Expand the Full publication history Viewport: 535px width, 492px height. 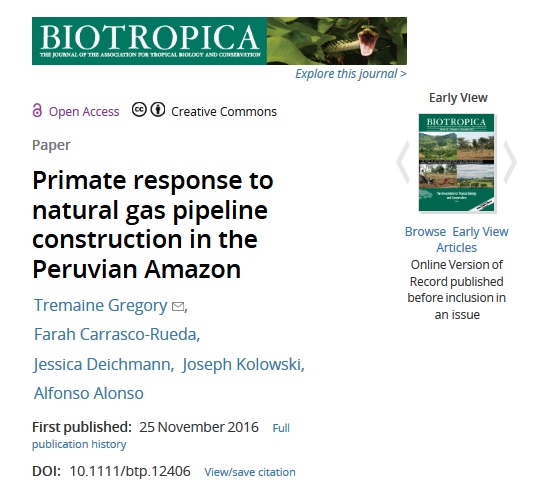click(x=161, y=436)
